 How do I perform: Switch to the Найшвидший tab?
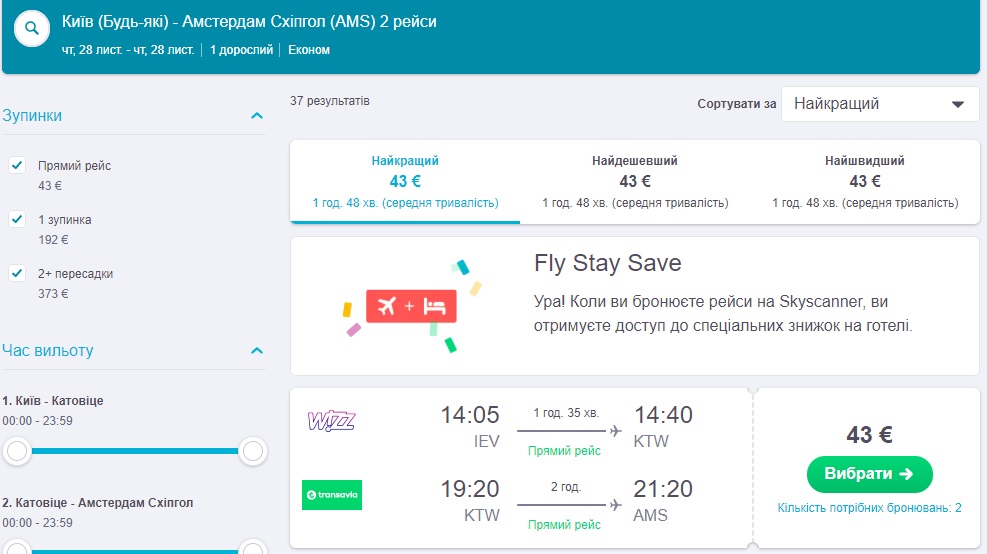tap(865, 181)
